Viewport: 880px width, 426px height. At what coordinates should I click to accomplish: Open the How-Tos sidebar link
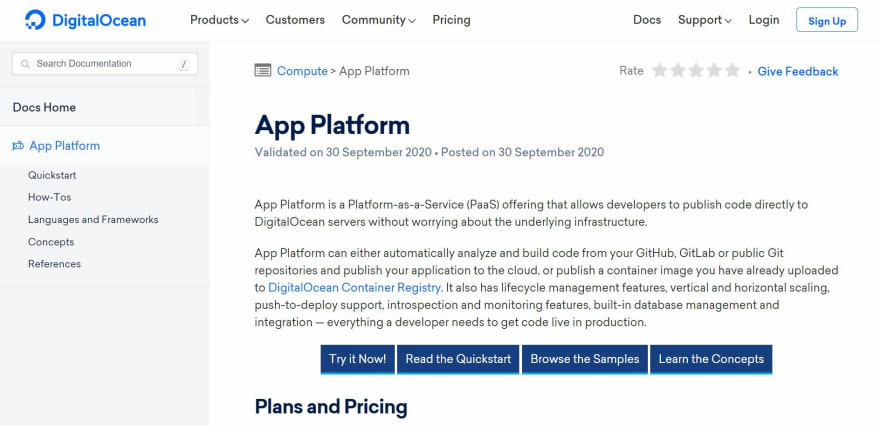[x=49, y=198]
